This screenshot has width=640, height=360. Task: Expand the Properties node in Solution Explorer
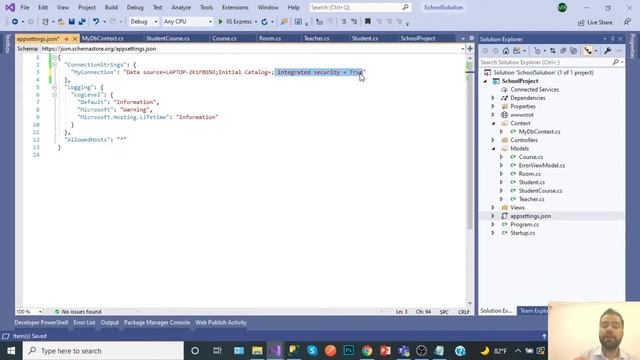coord(493,106)
